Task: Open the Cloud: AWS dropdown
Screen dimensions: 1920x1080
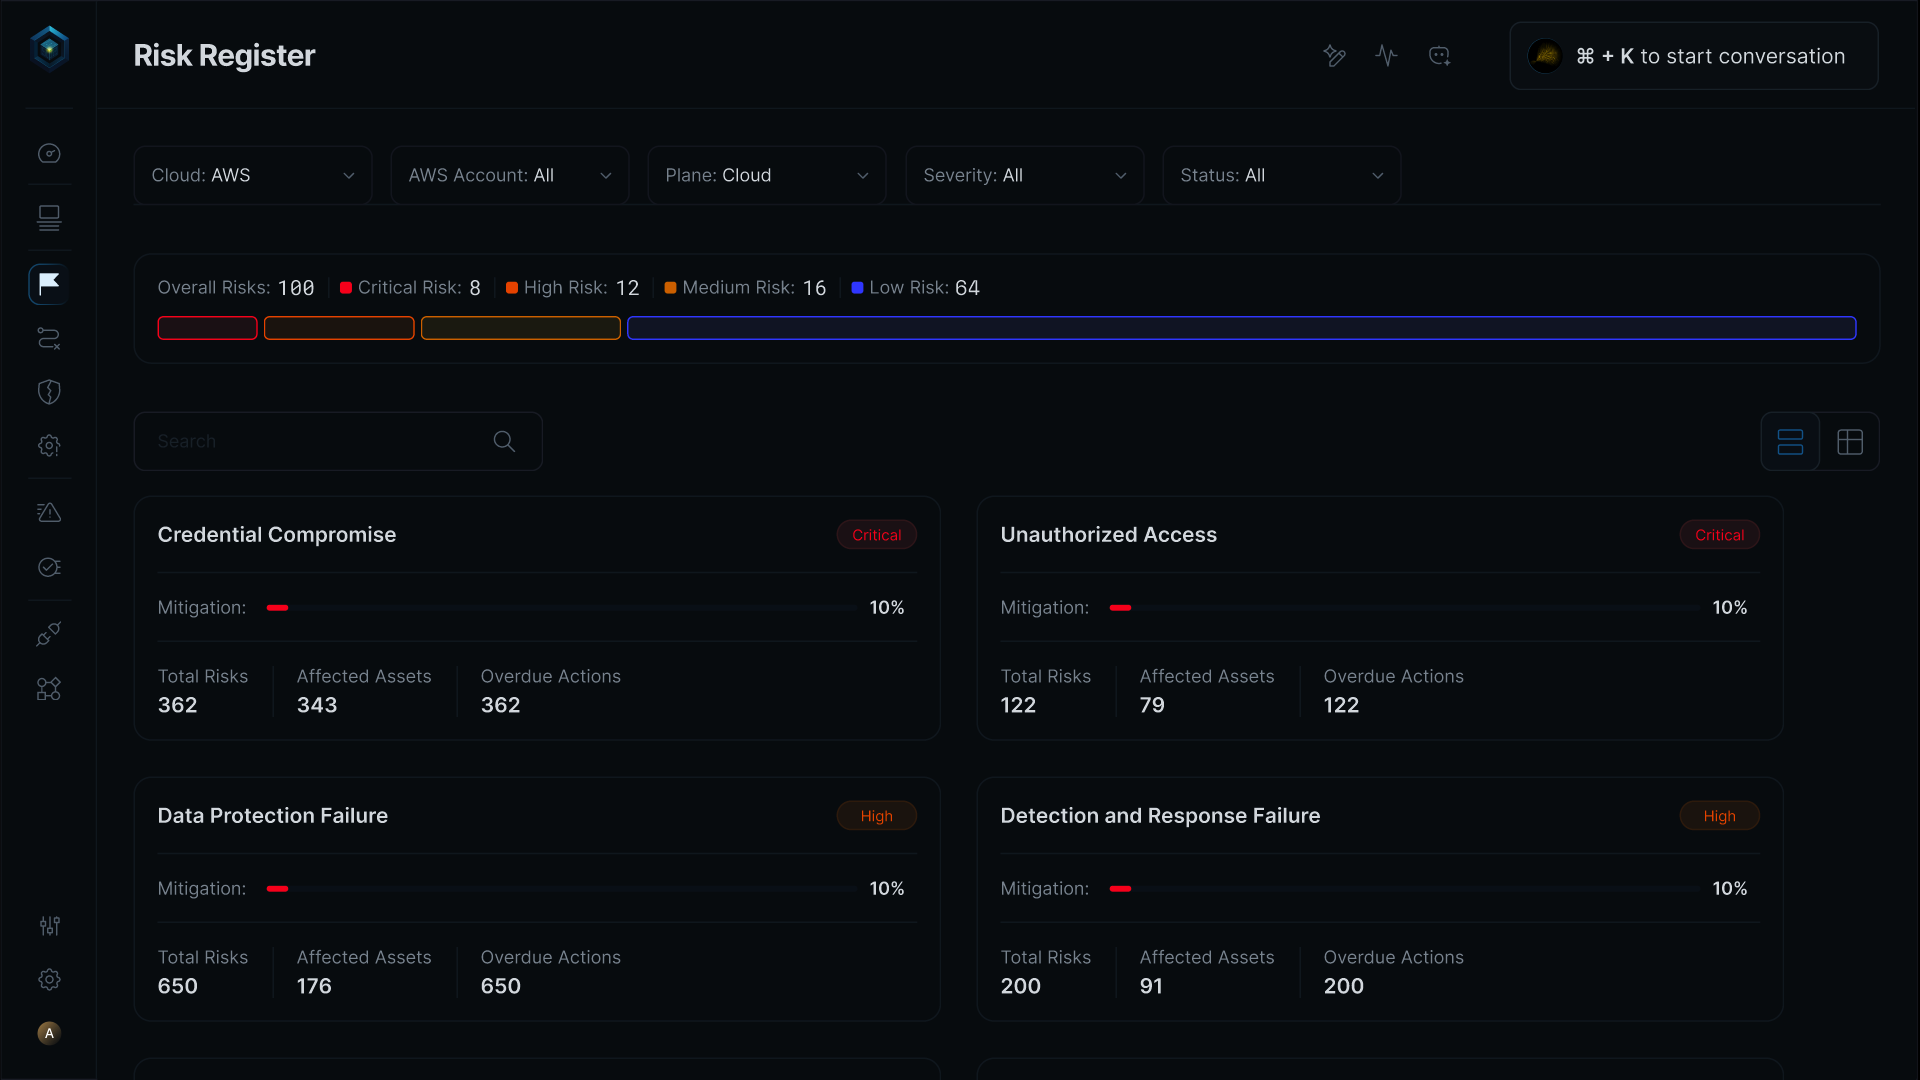Action: 253,175
